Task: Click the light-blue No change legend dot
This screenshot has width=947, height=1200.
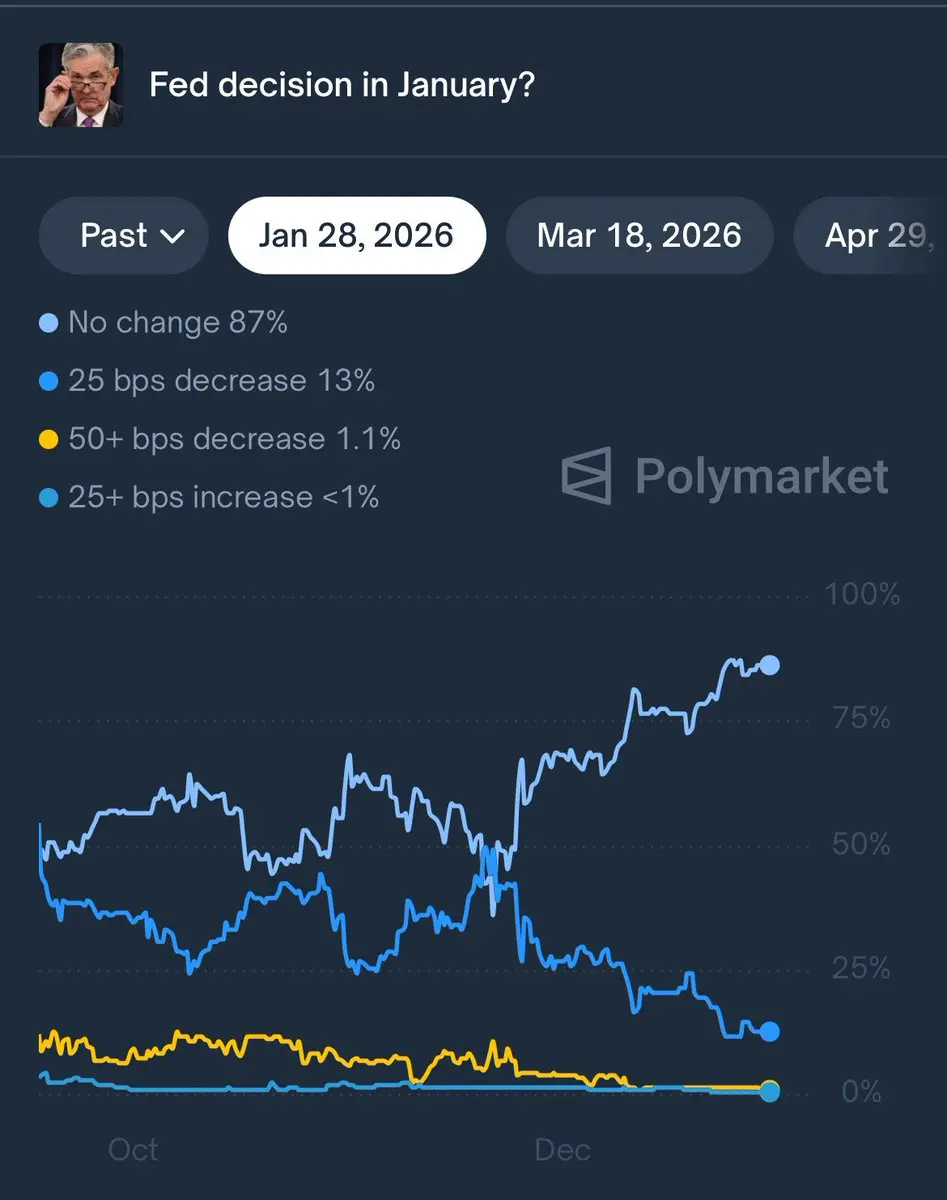Action: [x=48, y=324]
